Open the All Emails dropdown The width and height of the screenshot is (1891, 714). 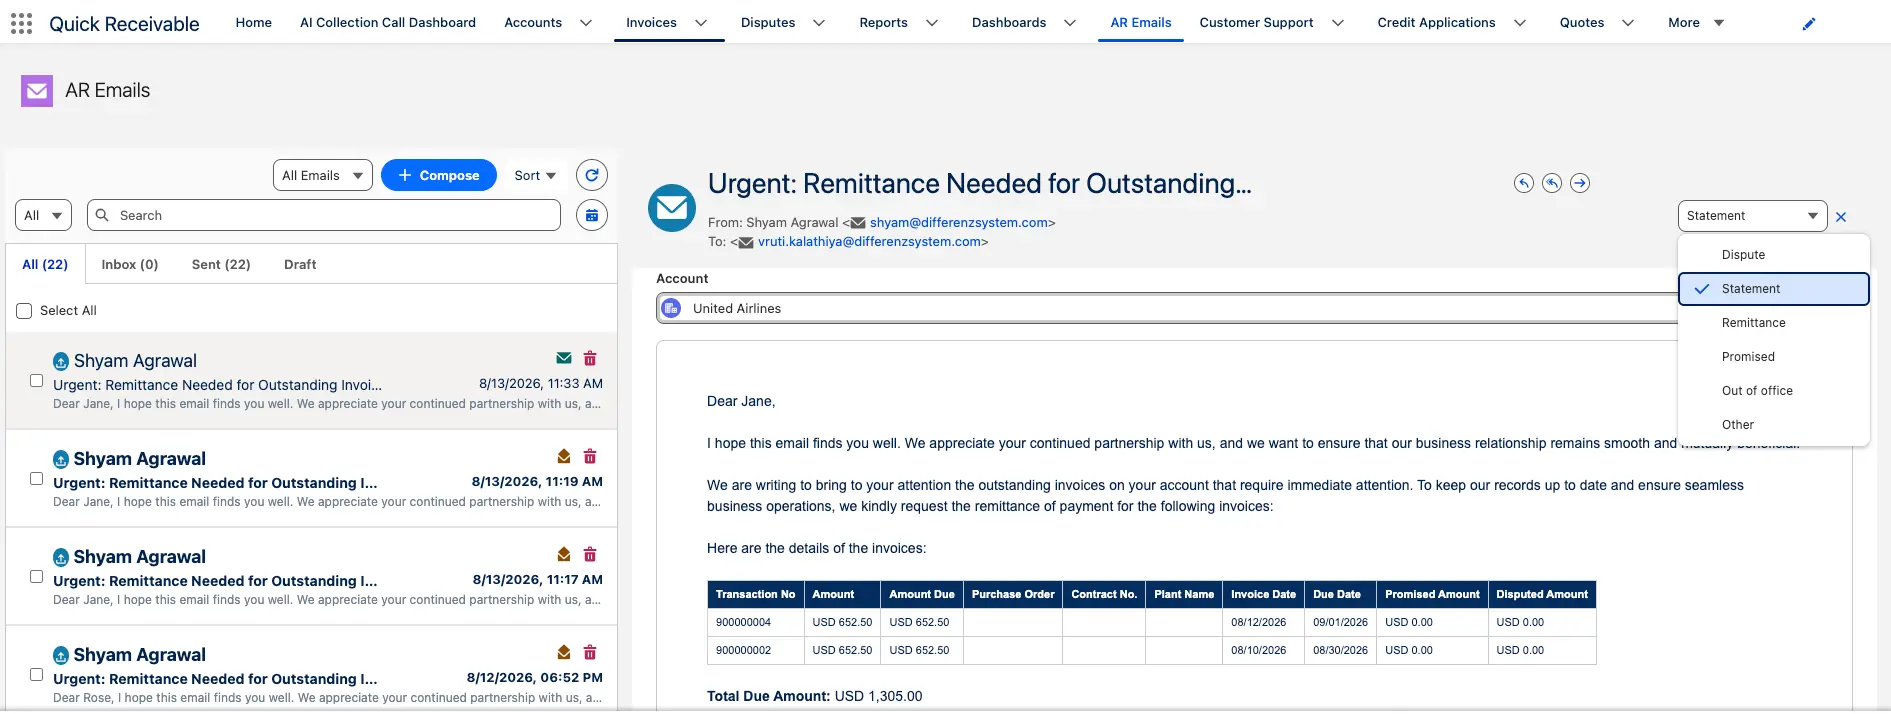[x=323, y=175]
